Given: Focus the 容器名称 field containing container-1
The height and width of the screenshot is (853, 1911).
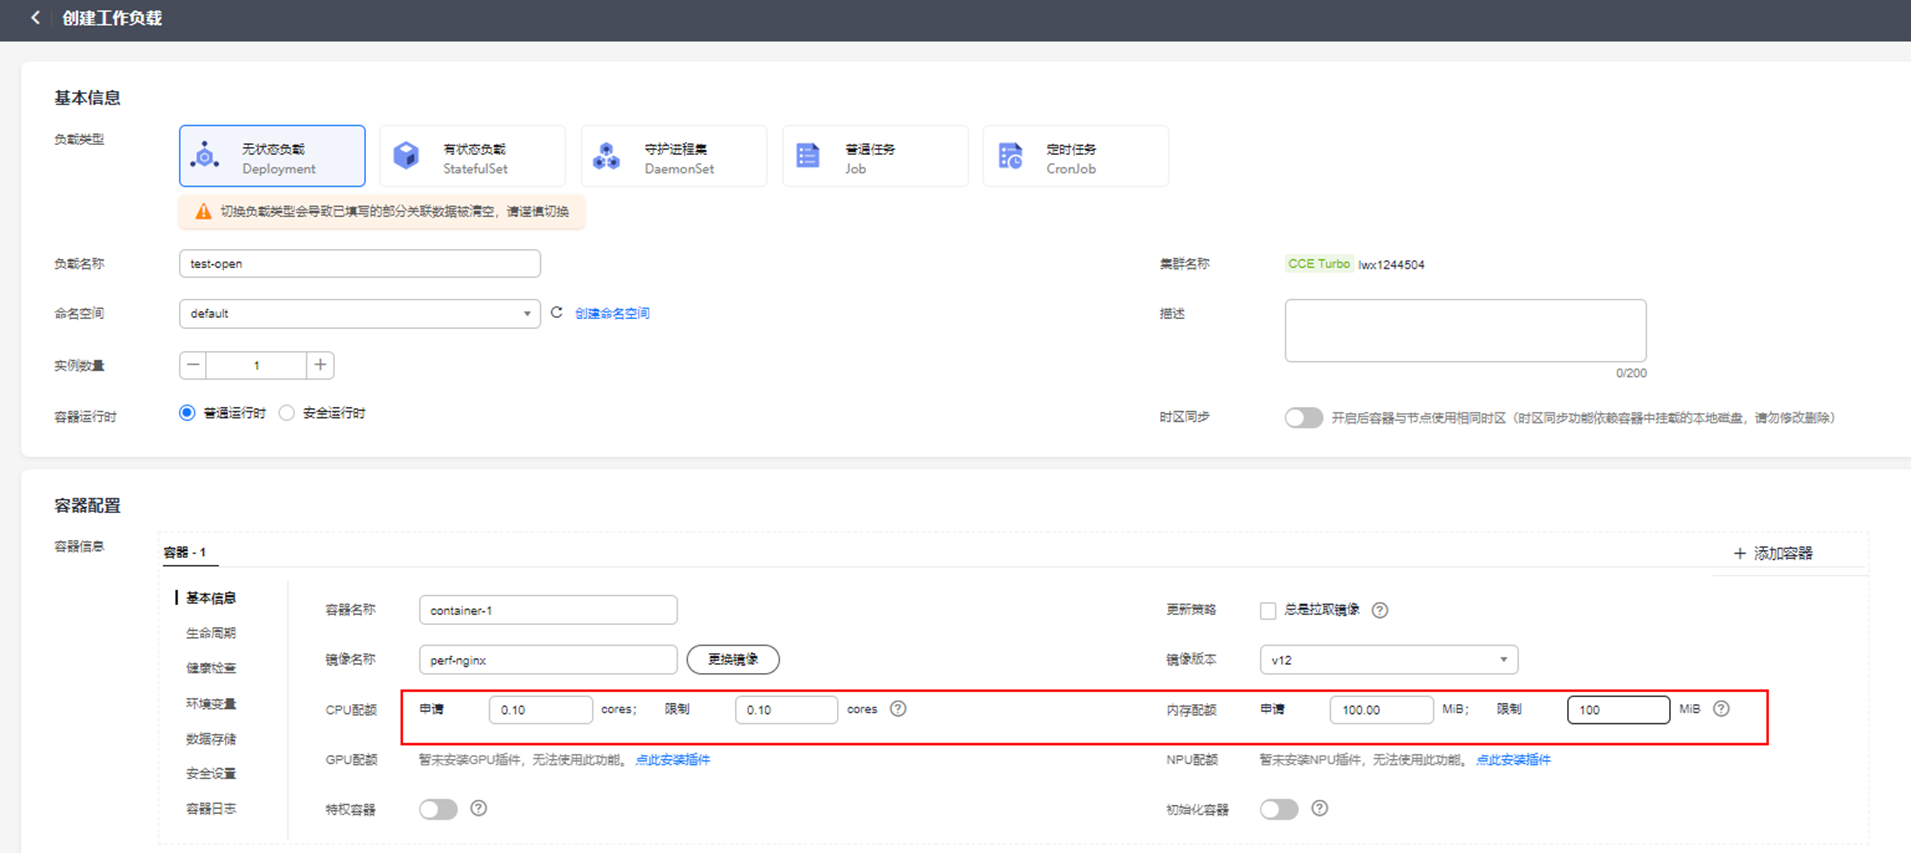Looking at the screenshot, I should pos(548,610).
